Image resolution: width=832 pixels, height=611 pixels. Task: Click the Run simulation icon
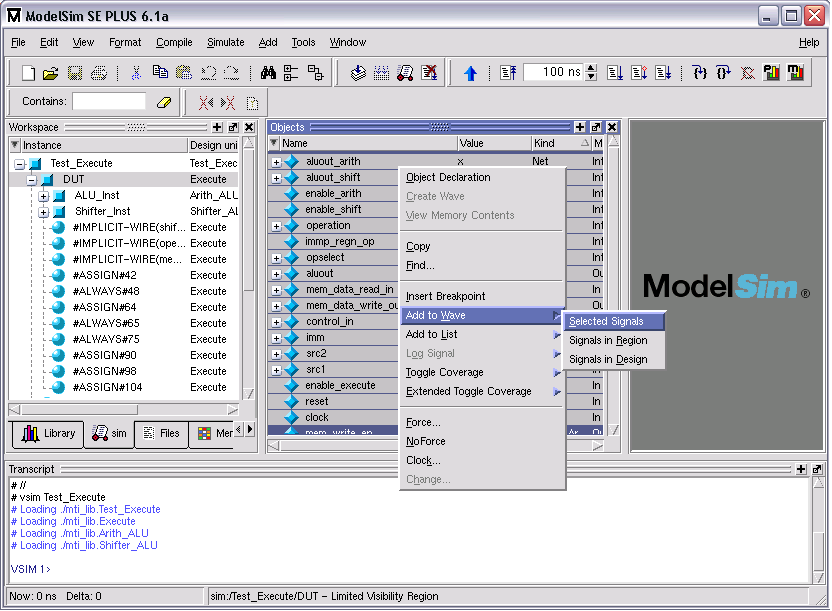(x=615, y=73)
